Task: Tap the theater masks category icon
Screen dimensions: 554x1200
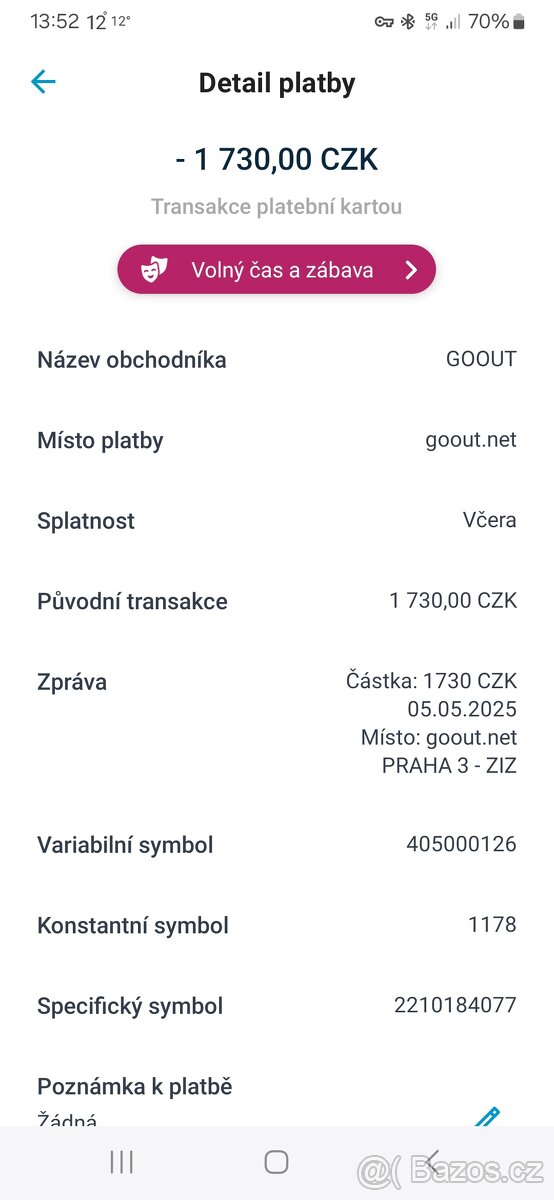Action: (152, 269)
